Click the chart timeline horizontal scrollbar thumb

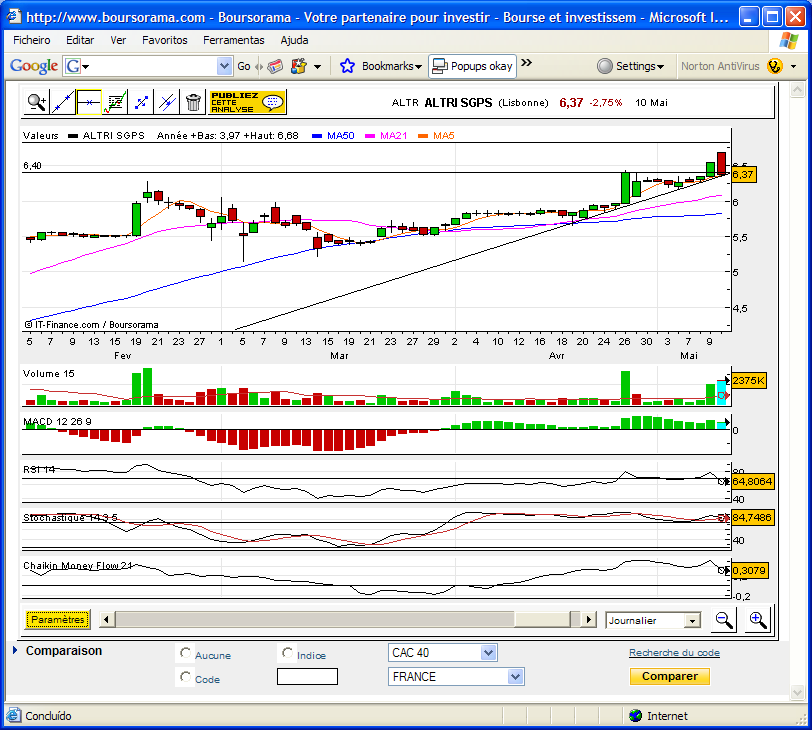[314, 619]
